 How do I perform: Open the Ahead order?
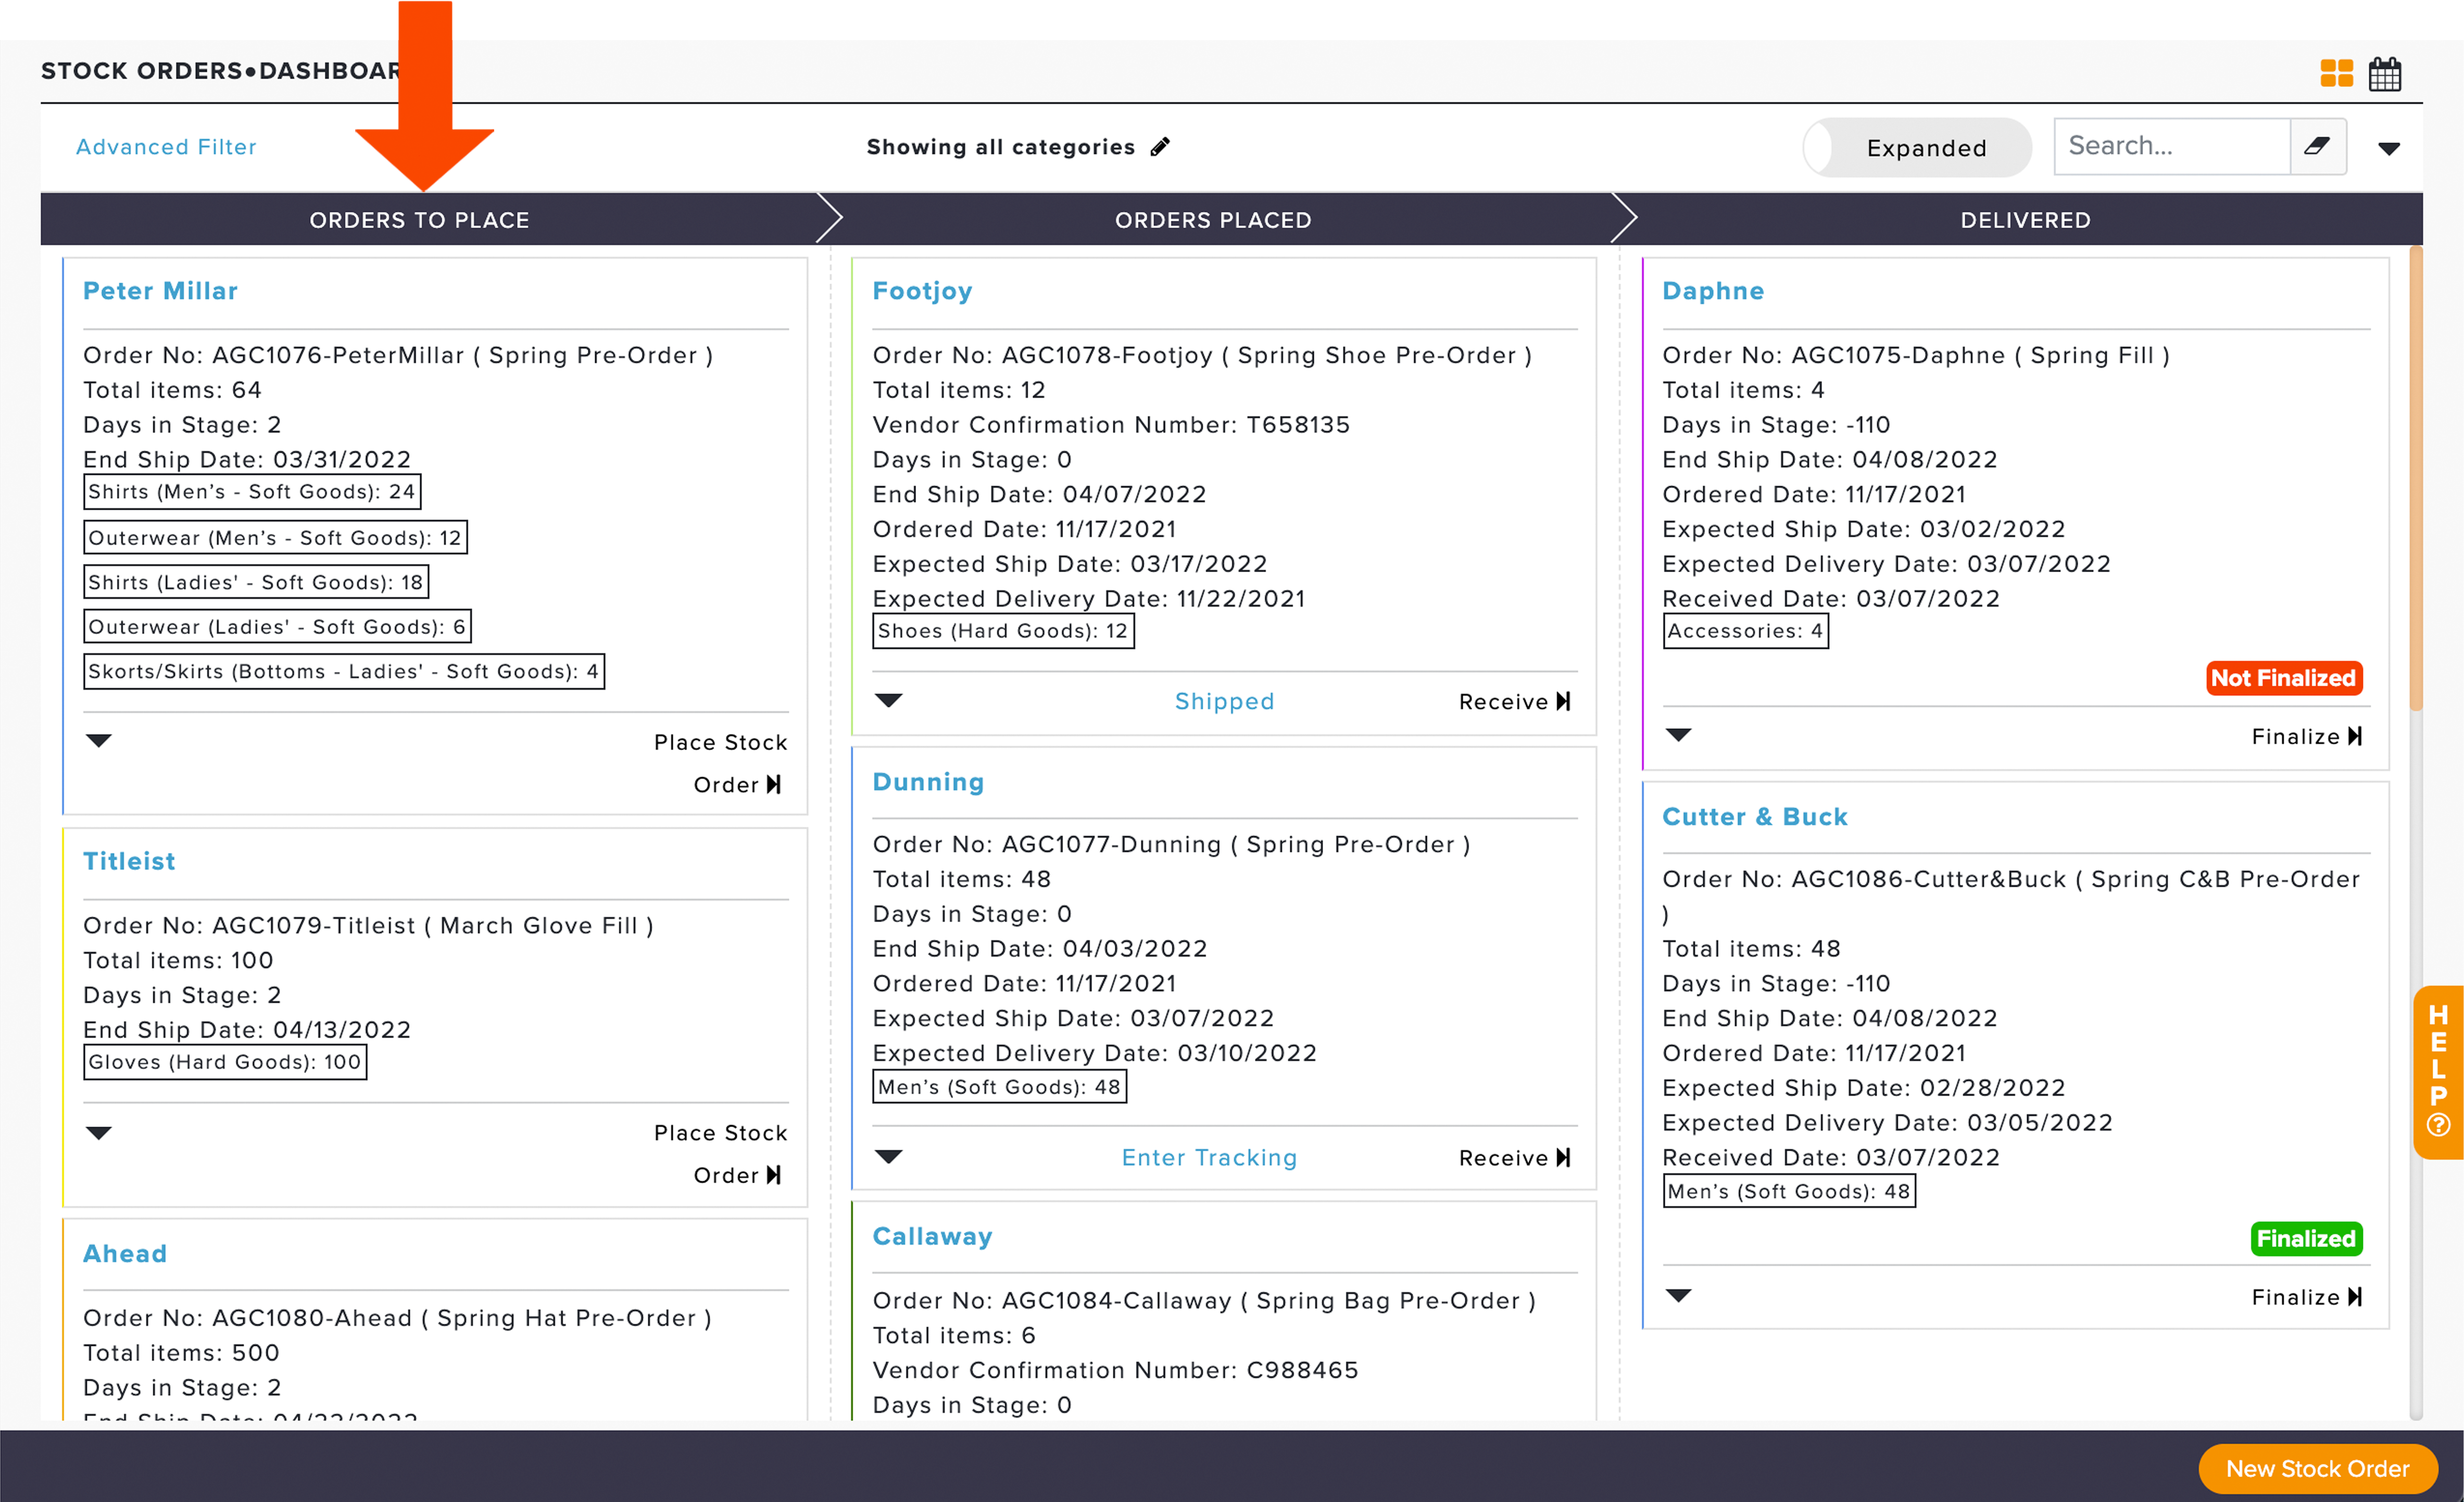tap(125, 1253)
